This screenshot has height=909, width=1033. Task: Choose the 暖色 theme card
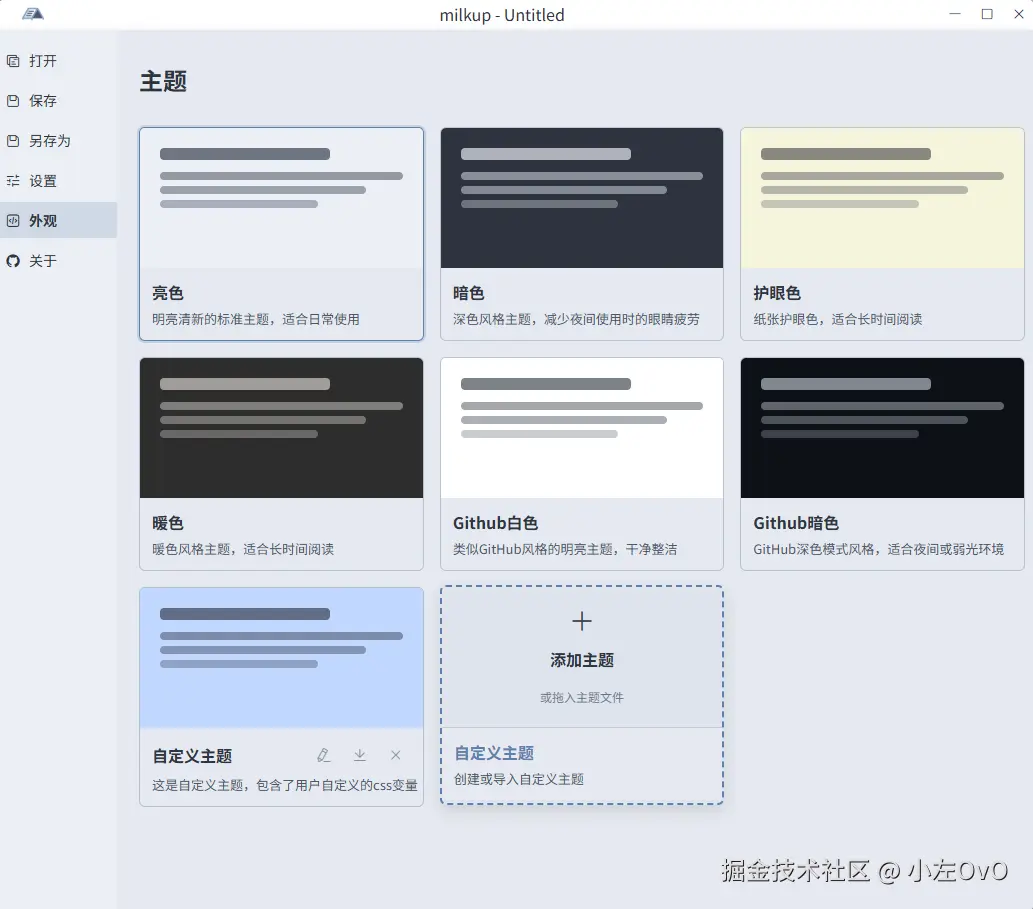coord(281,464)
